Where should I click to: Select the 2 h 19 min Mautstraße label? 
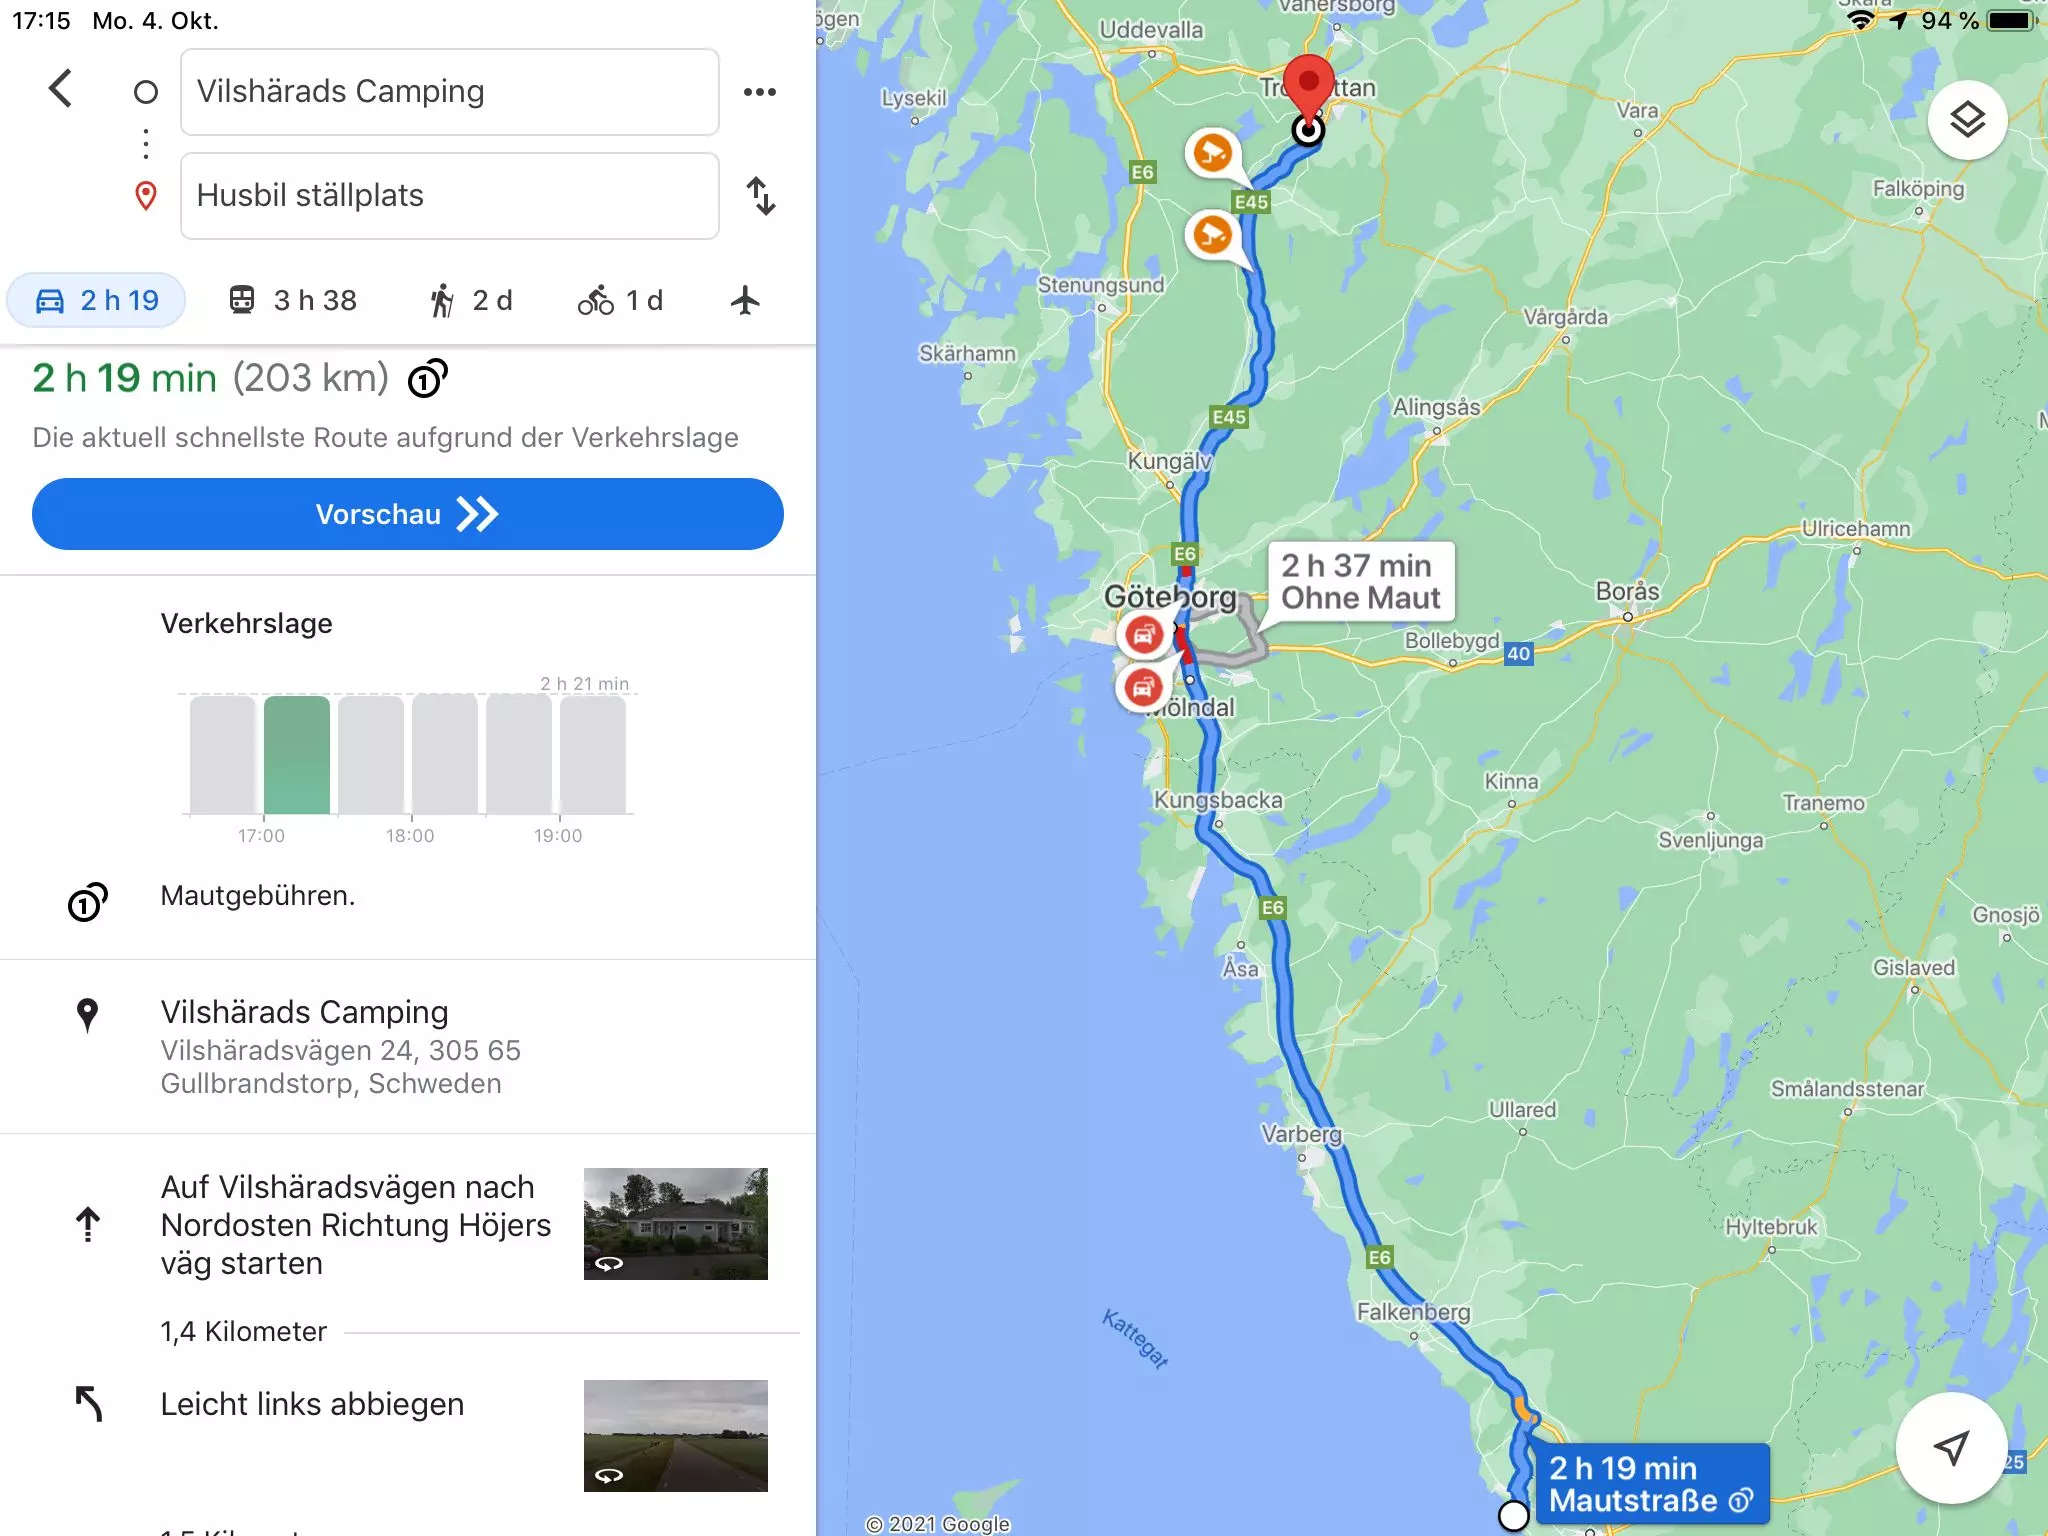(1651, 1484)
